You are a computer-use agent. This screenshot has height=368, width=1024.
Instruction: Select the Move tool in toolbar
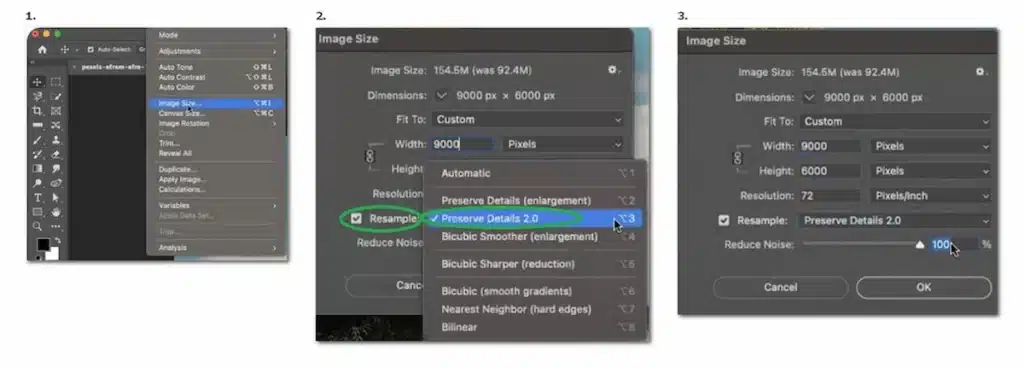tap(37, 82)
